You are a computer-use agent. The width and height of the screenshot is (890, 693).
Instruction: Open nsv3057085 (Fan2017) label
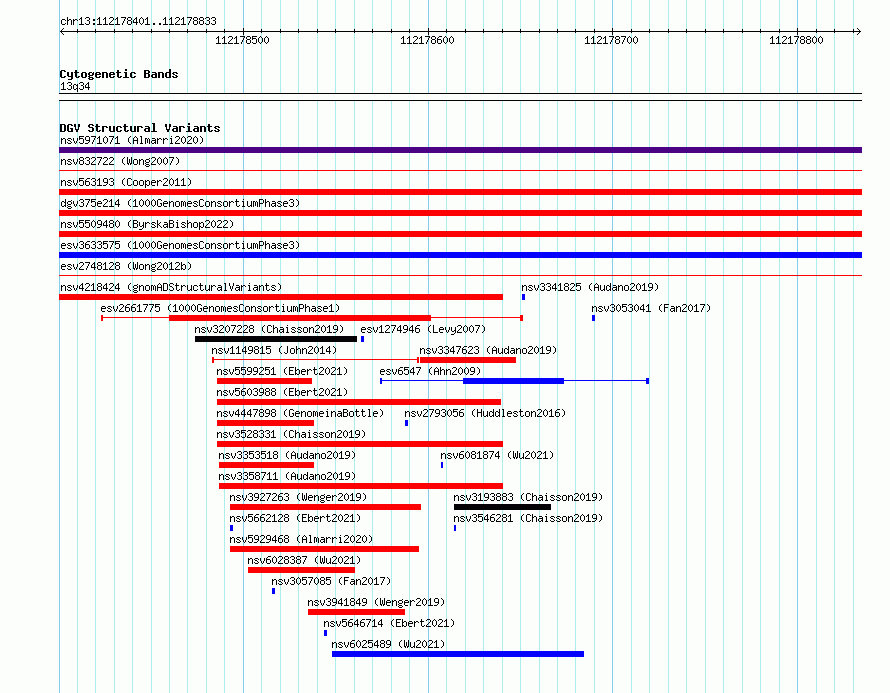[331, 581]
